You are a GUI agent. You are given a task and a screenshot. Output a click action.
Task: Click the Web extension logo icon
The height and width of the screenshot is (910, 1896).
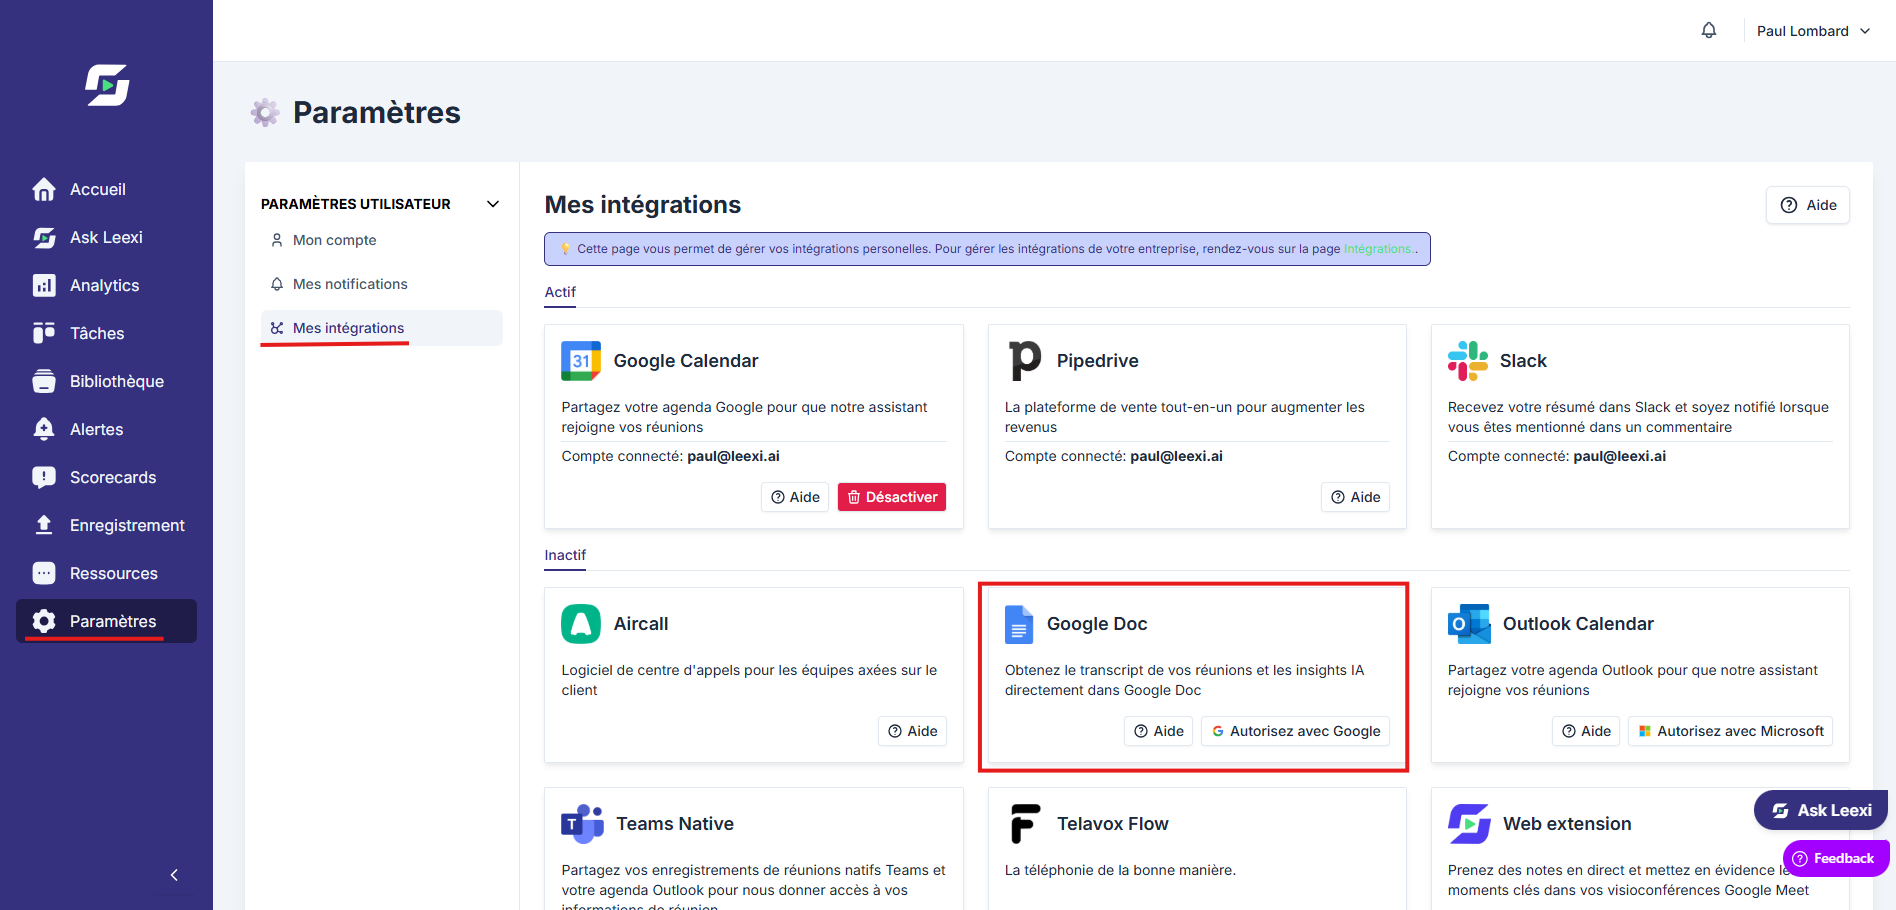pyautogui.click(x=1469, y=824)
